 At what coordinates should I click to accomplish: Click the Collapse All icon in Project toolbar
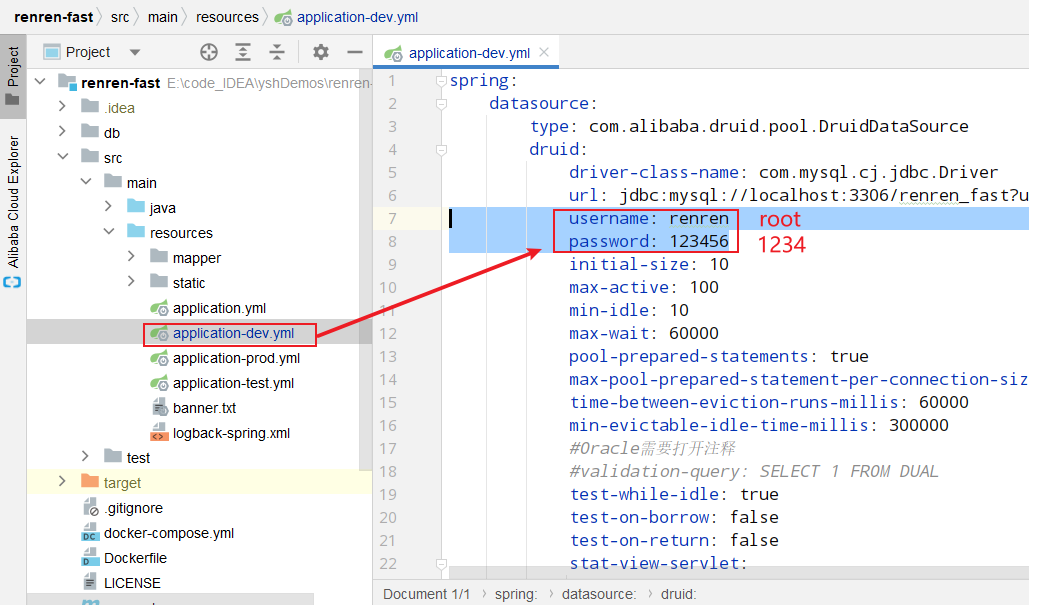pos(277,52)
